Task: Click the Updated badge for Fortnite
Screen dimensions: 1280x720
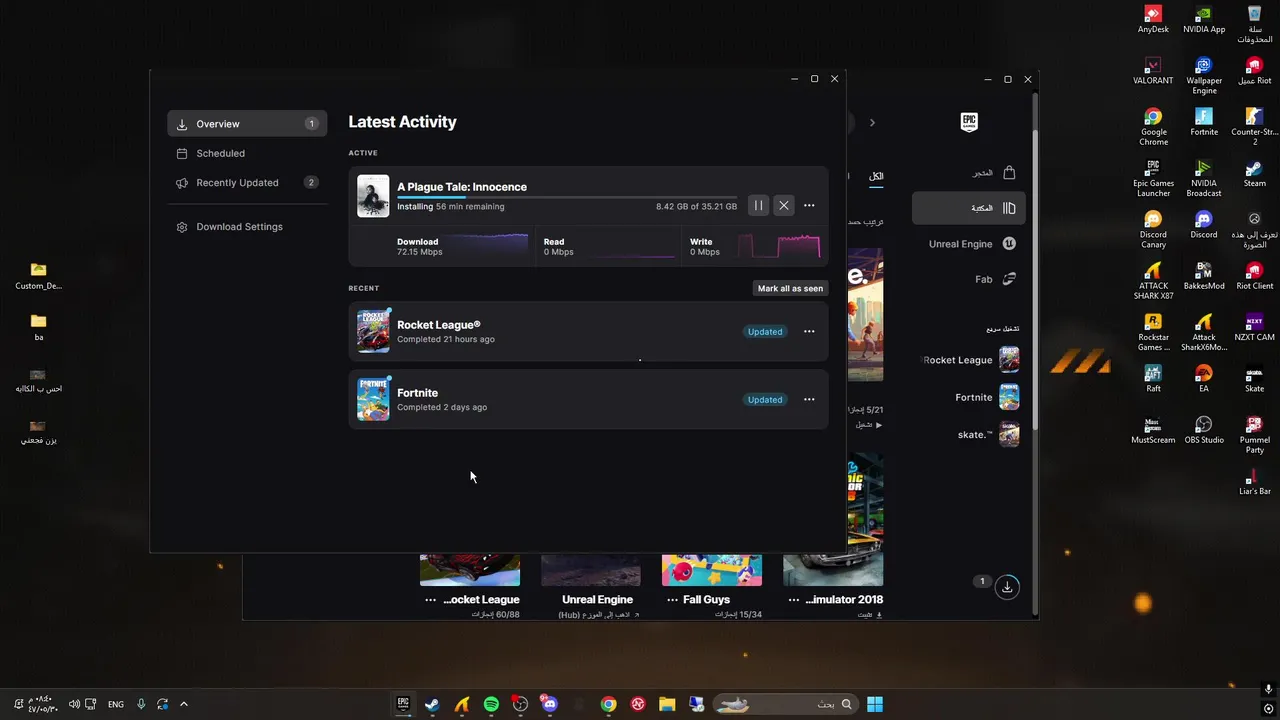Action: tap(765, 399)
